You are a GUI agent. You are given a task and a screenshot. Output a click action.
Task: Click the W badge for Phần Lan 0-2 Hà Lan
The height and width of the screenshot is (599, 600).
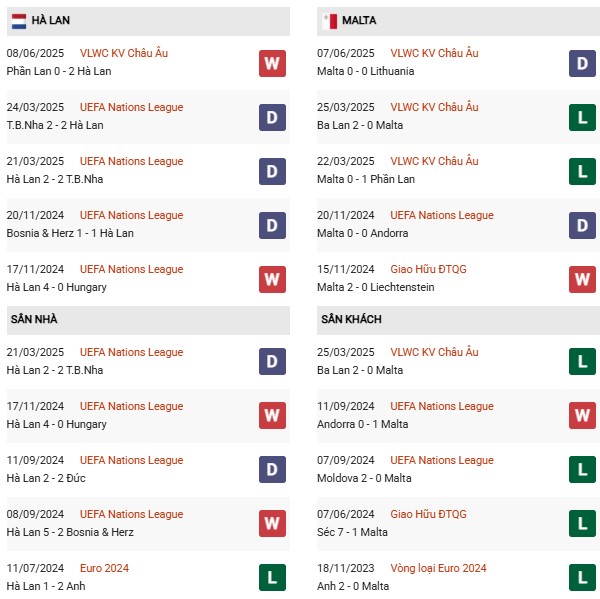pyautogui.click(x=272, y=64)
